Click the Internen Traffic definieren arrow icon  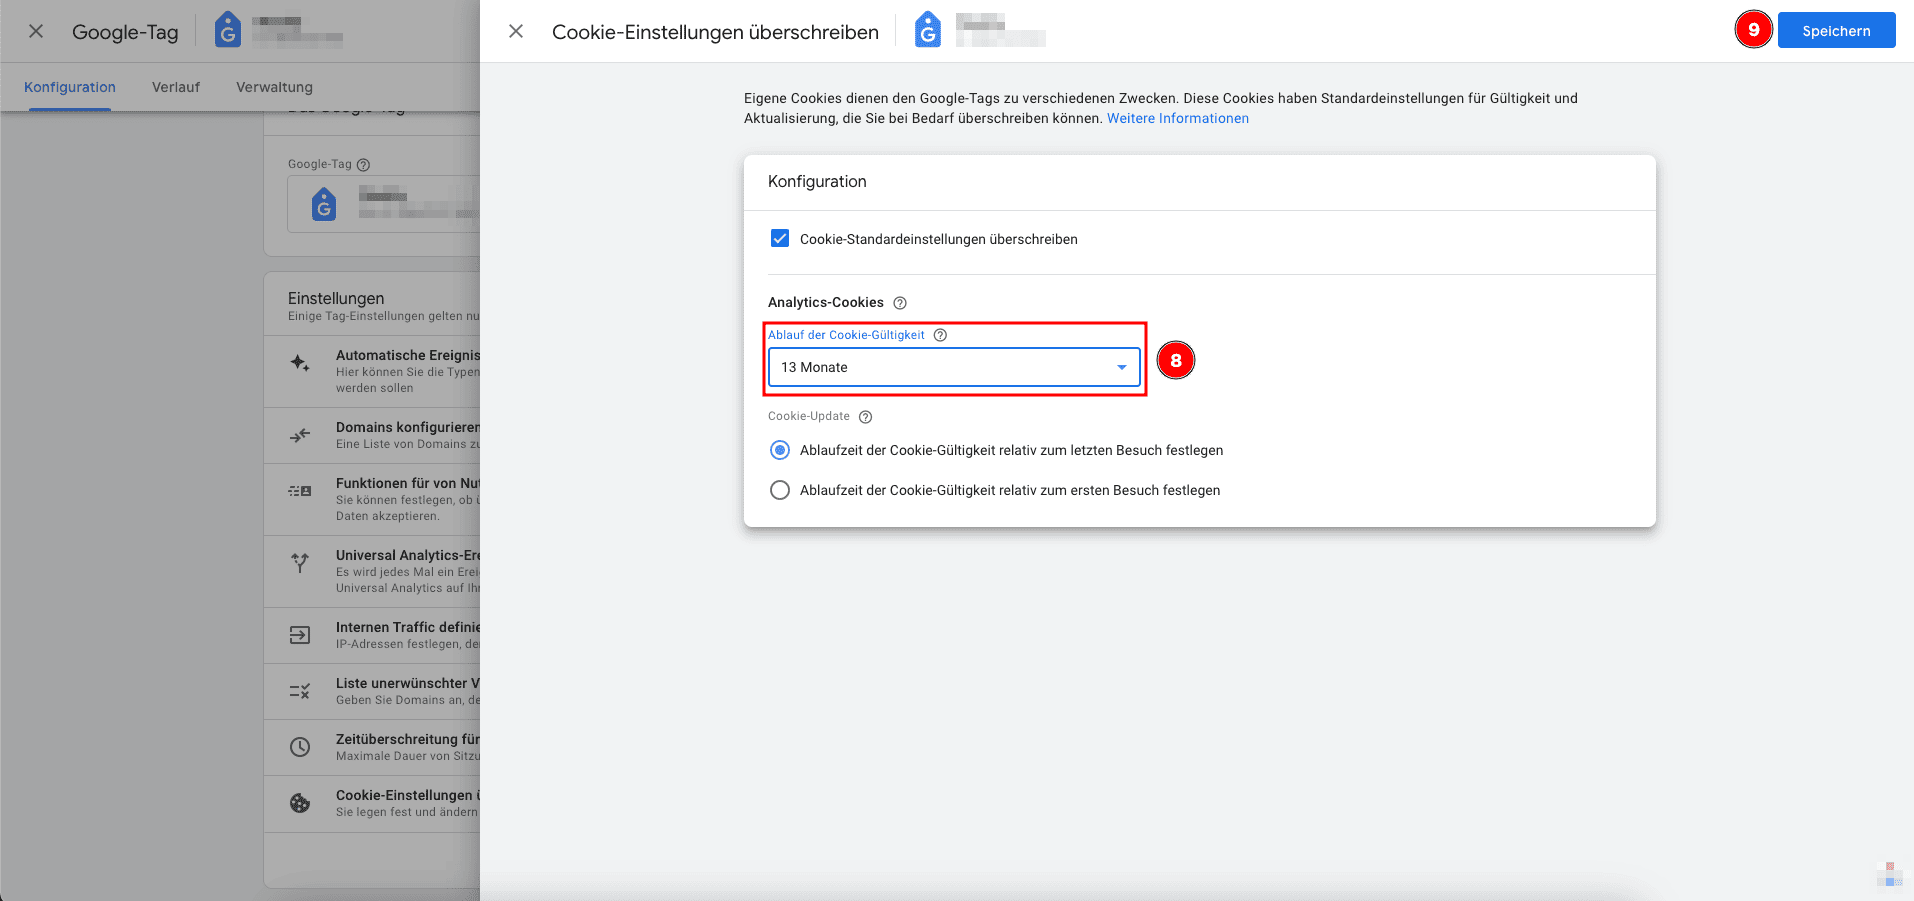(x=300, y=635)
